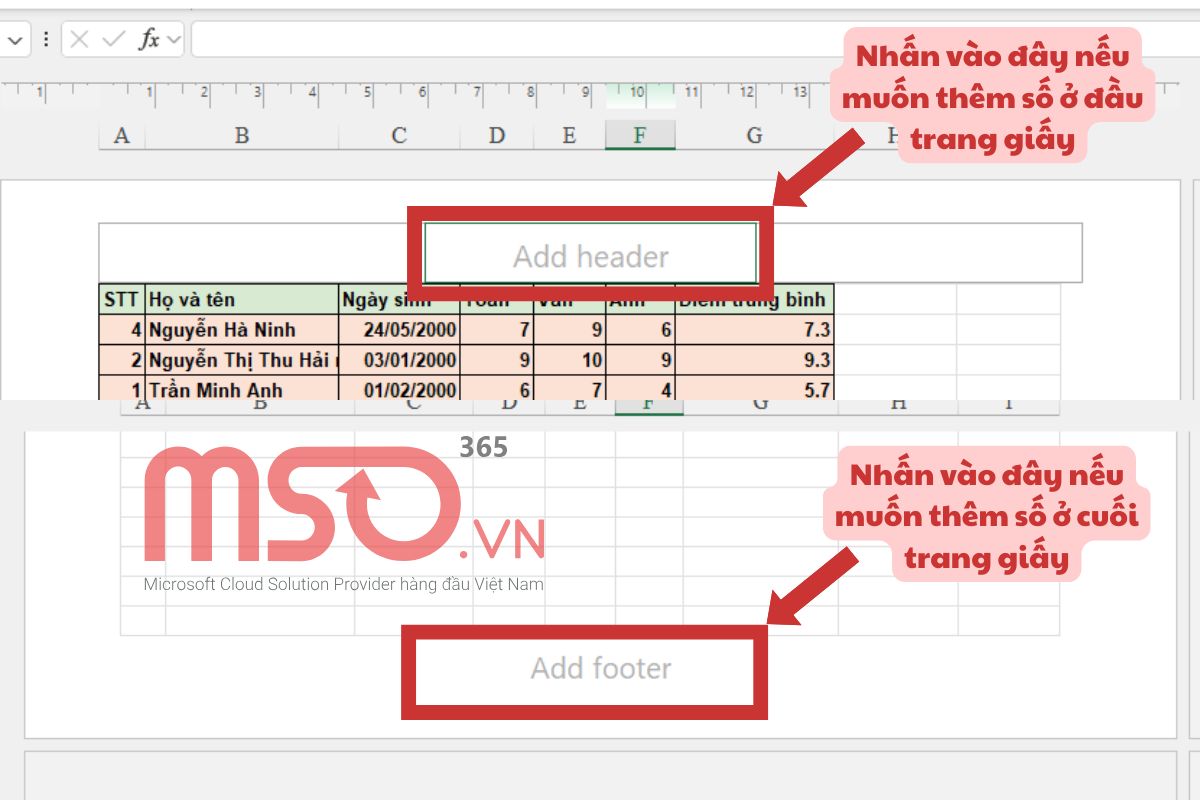Screen dimensions: 1200x800
Task: Click score '10' in Nguyễn Thị Thu Hải row
Action: point(569,360)
